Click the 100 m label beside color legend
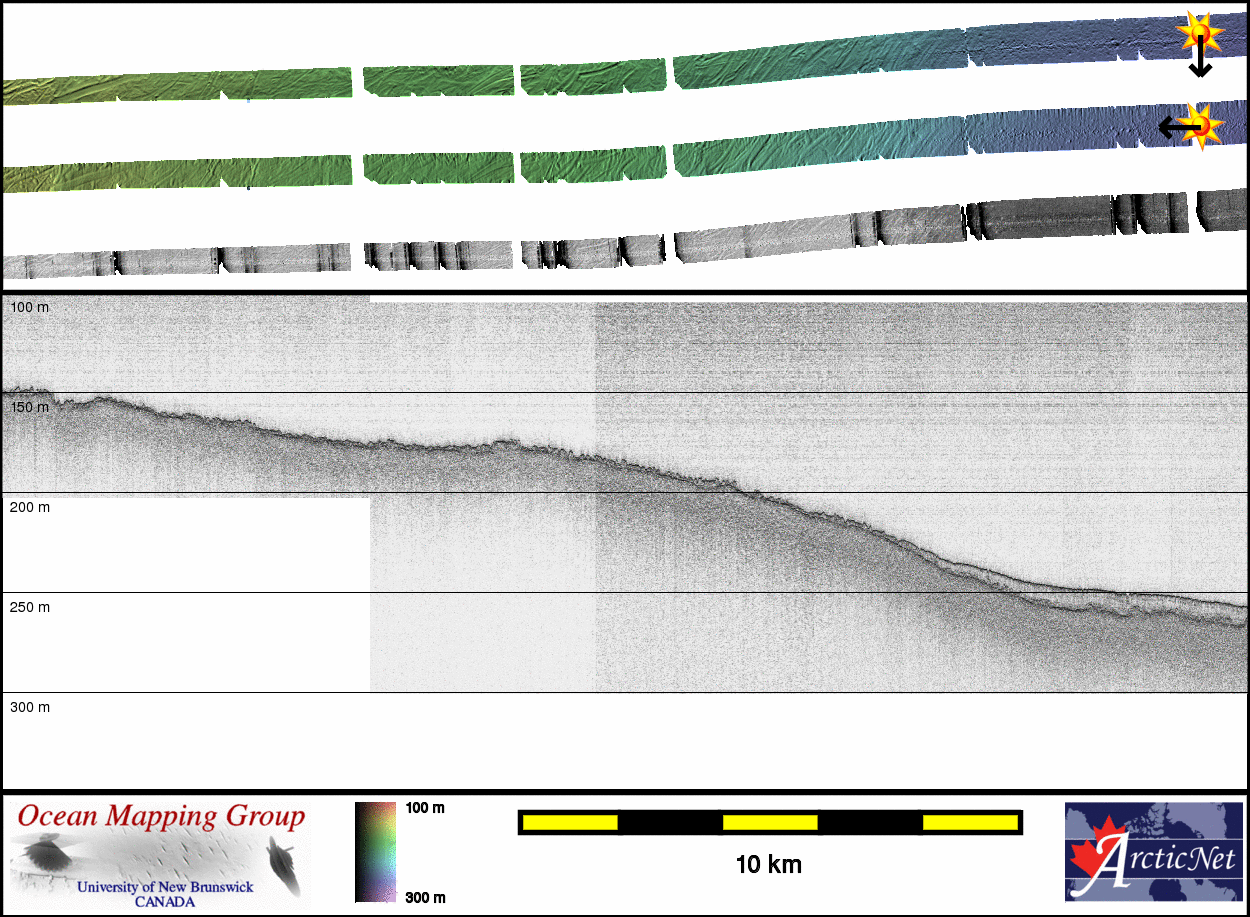This screenshot has height=917, width=1250. [424, 808]
